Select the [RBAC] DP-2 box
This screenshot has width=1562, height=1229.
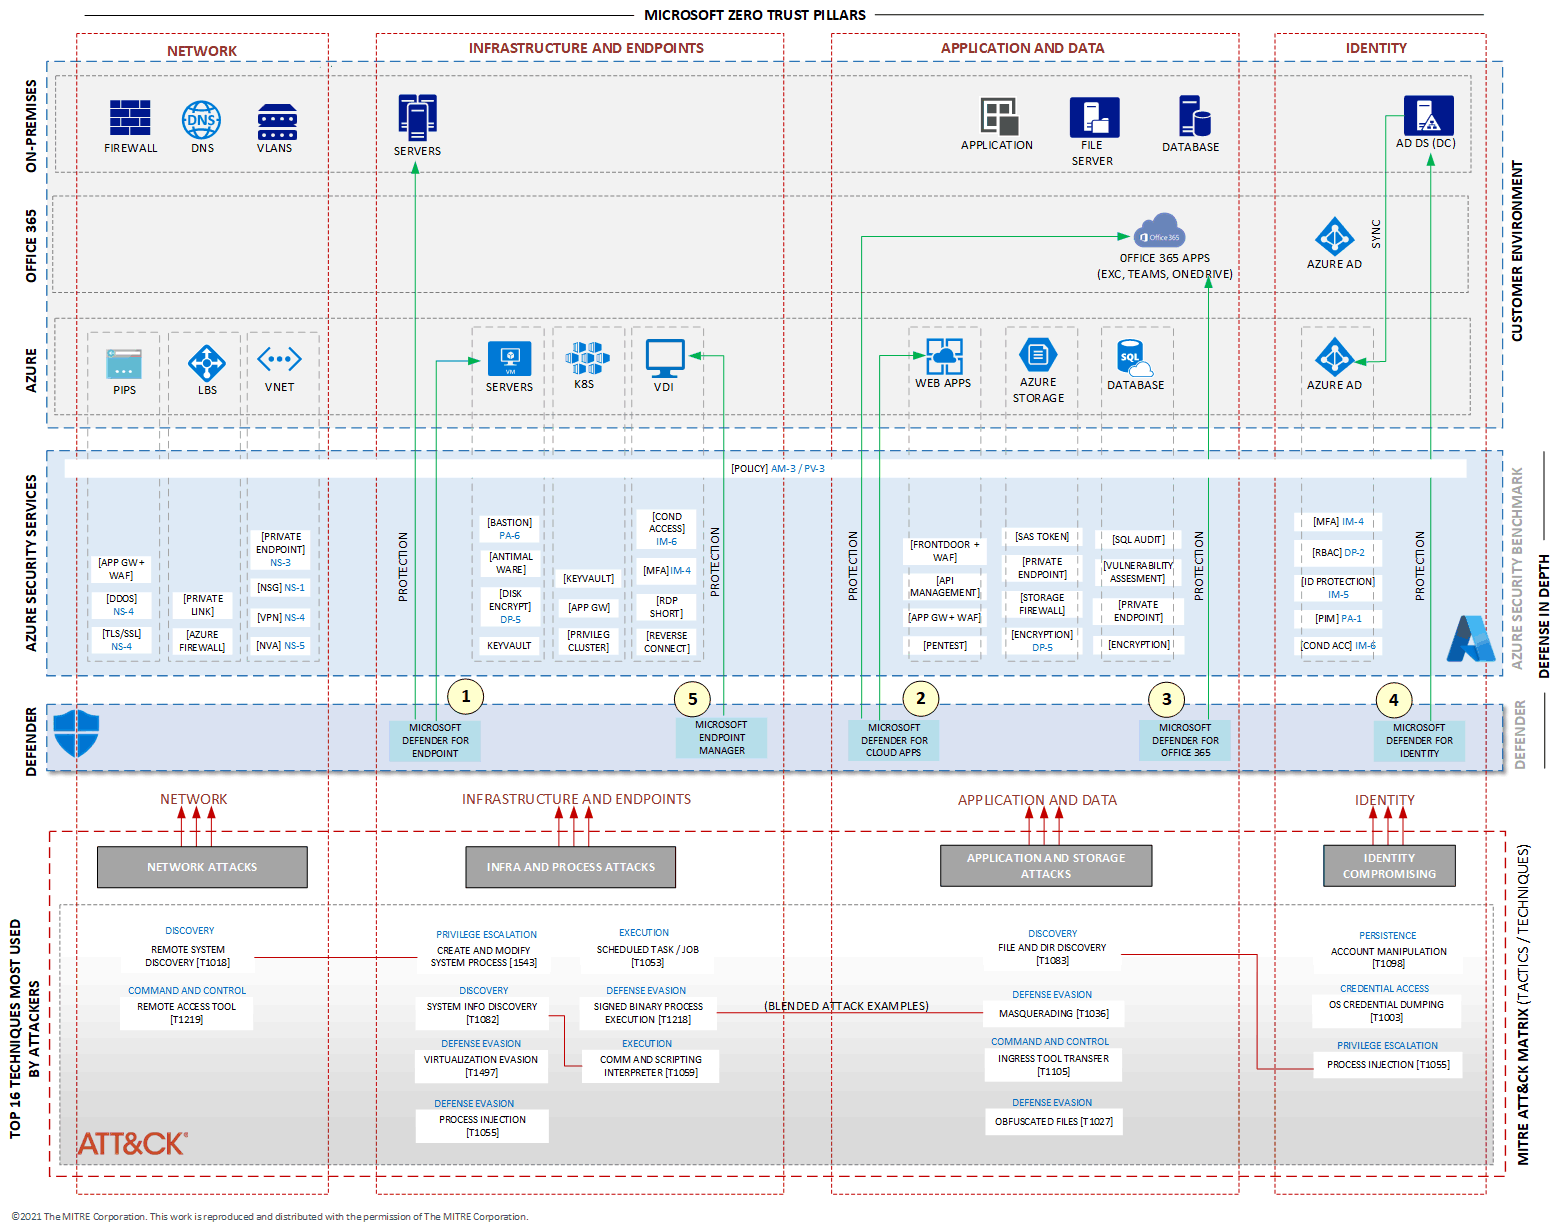1338,552
